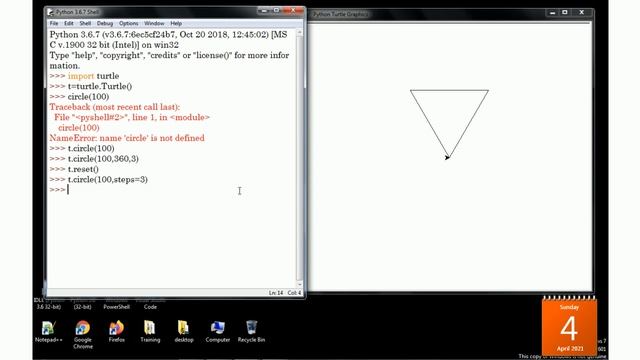Click the Visual Studio Code shortcut label
Image resolution: width=640 pixels, height=360 pixels.
[150, 304]
